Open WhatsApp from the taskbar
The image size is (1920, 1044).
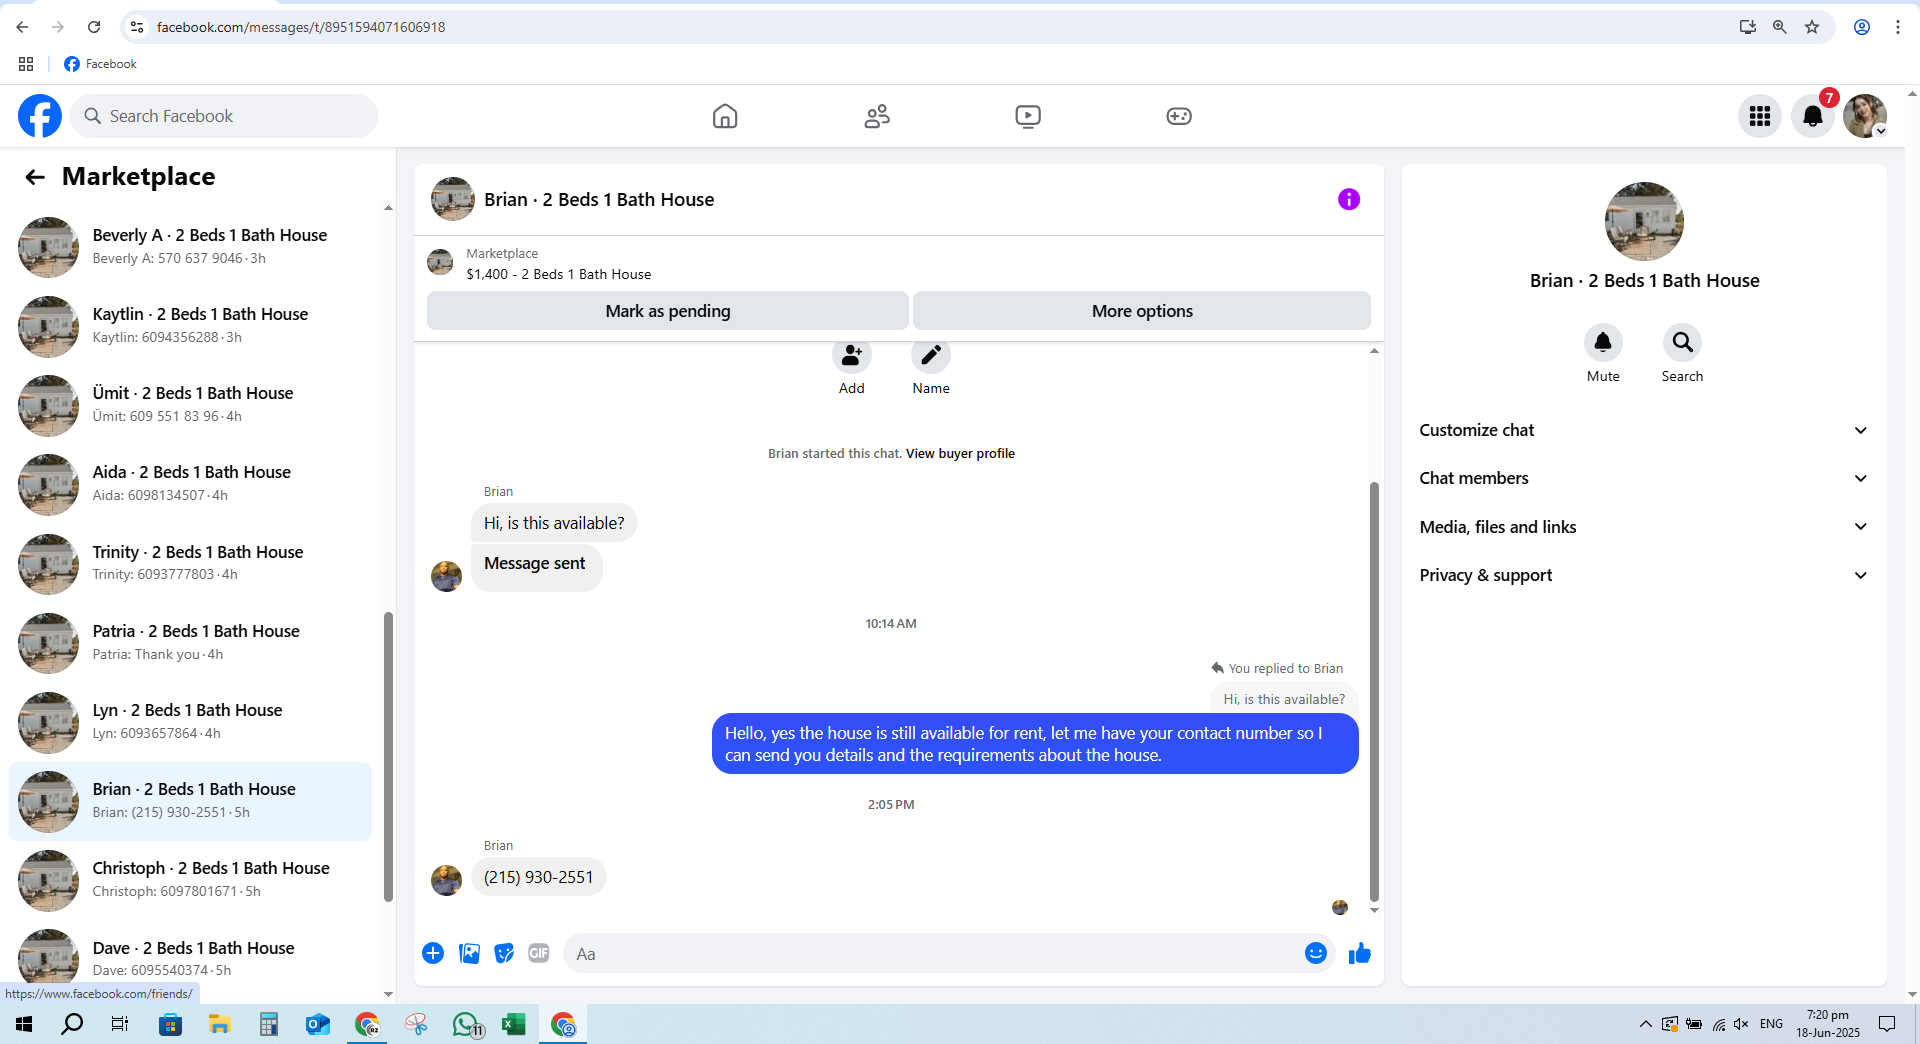(466, 1024)
